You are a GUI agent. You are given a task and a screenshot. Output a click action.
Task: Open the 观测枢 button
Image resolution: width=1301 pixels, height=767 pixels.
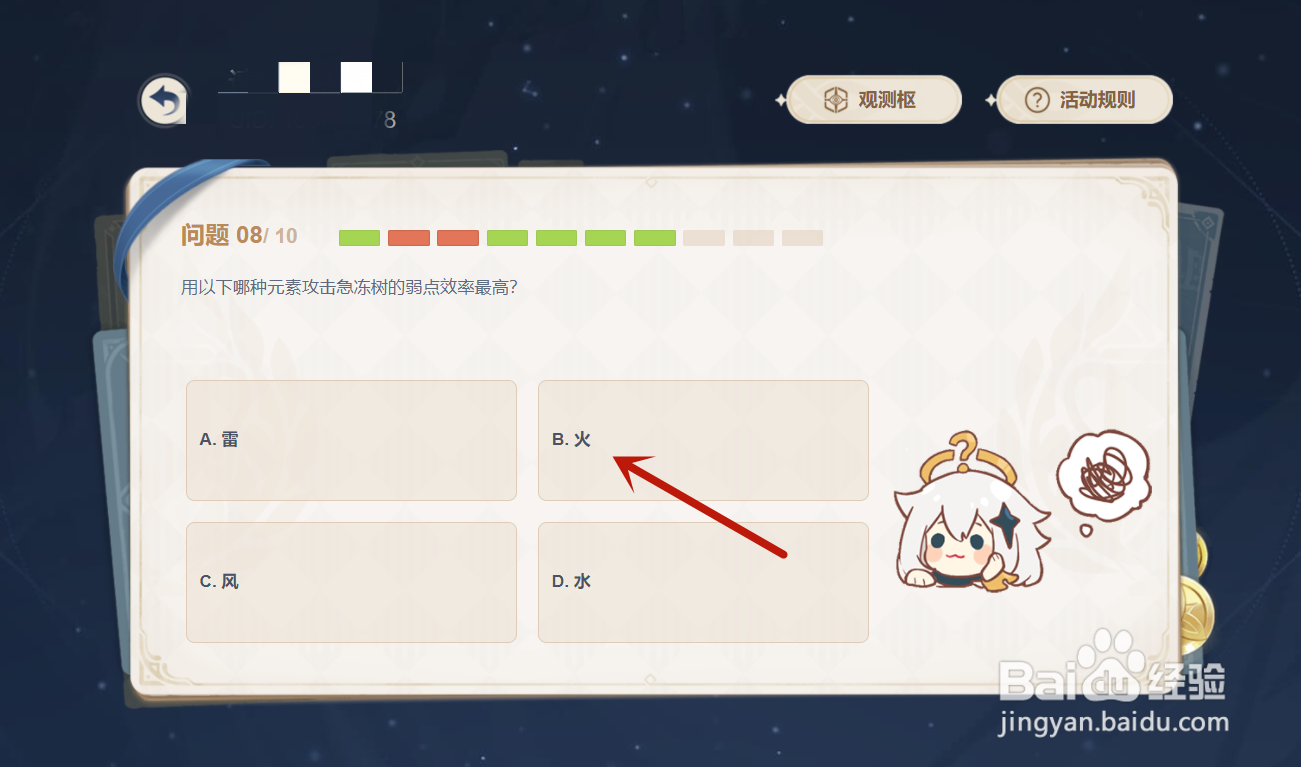(874, 100)
